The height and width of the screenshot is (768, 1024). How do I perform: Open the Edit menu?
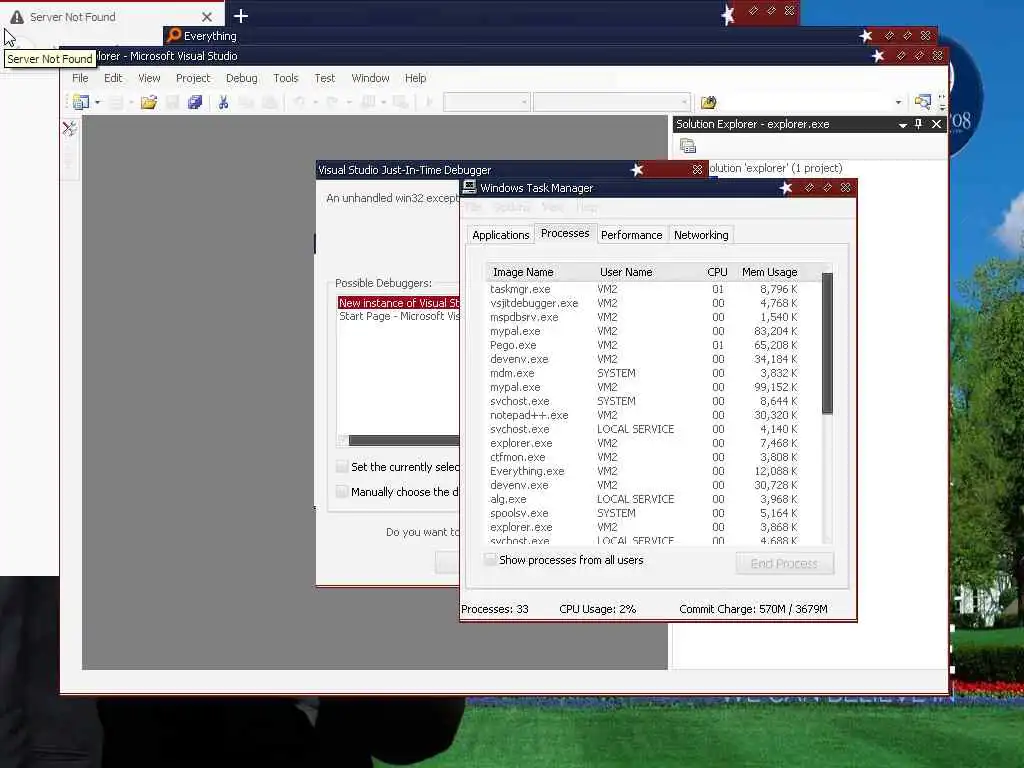tap(113, 78)
